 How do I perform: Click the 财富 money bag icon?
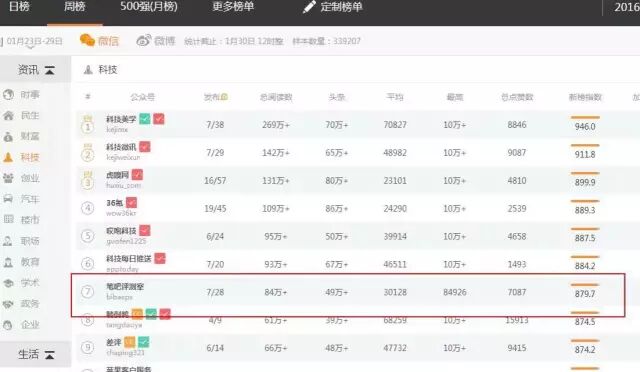(8, 136)
